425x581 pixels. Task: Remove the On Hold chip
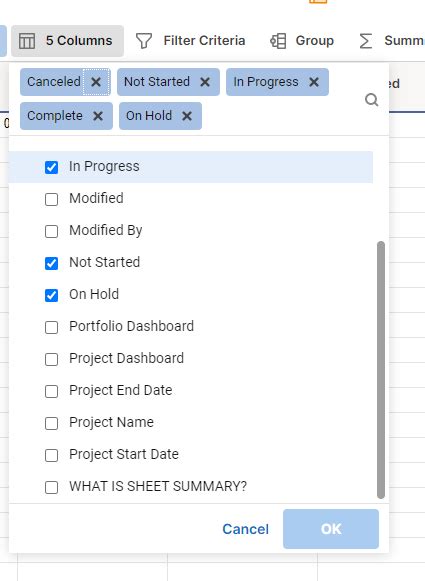[187, 116]
